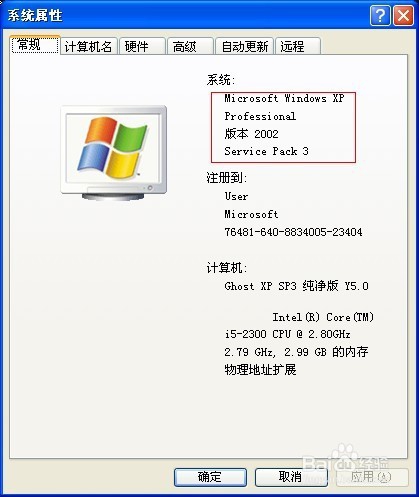Click the question mark help icon
This screenshot has width=419, height=497.
380,15
